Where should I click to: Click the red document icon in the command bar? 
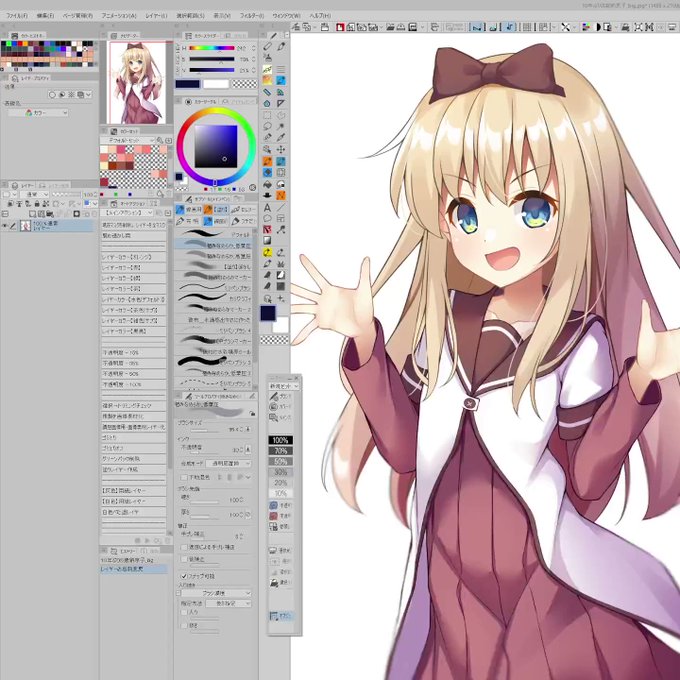coord(340,27)
